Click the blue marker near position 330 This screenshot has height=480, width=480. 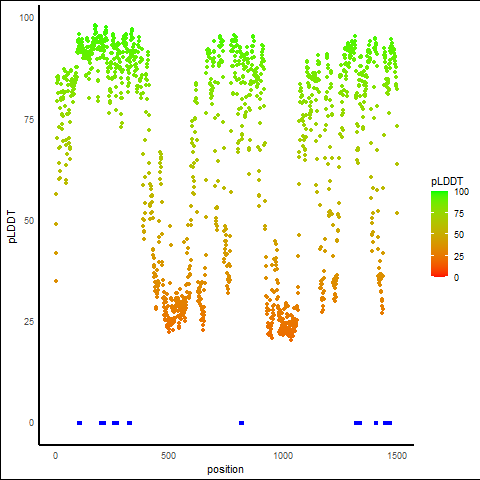coord(130,423)
